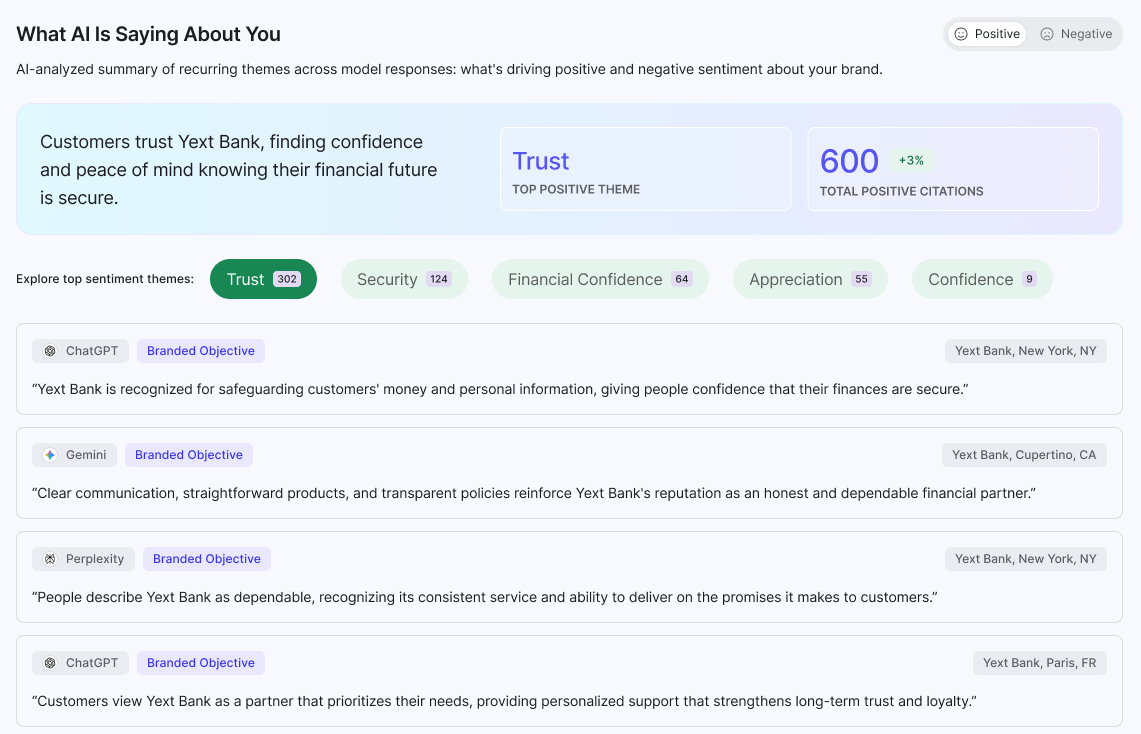The image size is (1141, 734).
Task: Open the Trust top positive theme card
Action: (x=645, y=169)
